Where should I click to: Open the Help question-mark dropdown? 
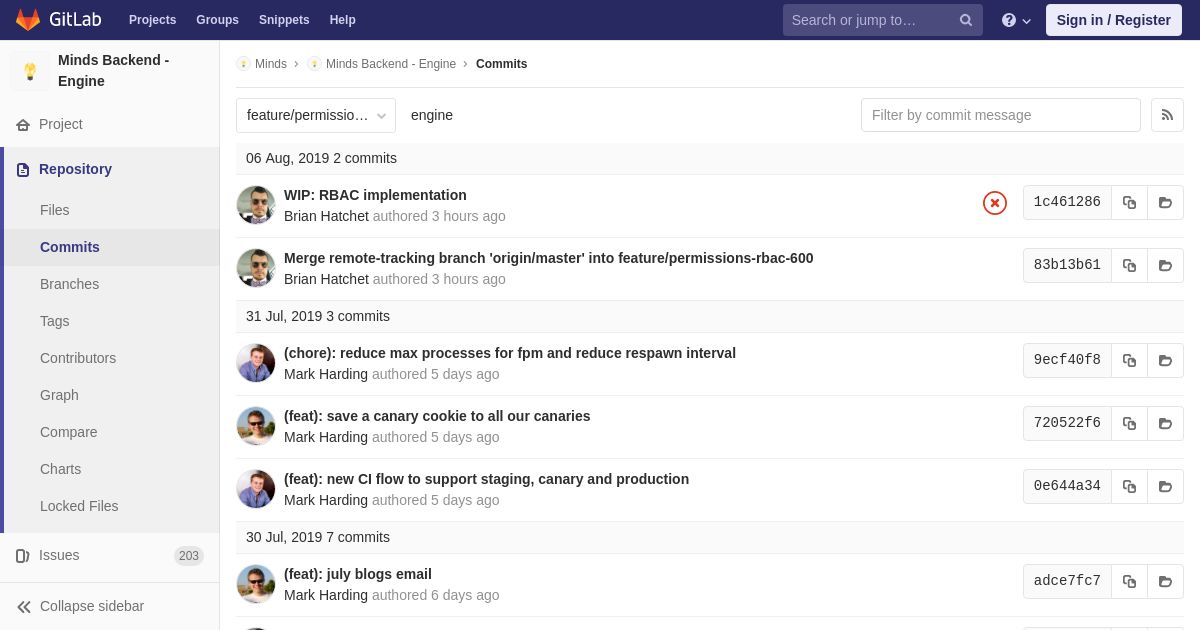(1016, 20)
